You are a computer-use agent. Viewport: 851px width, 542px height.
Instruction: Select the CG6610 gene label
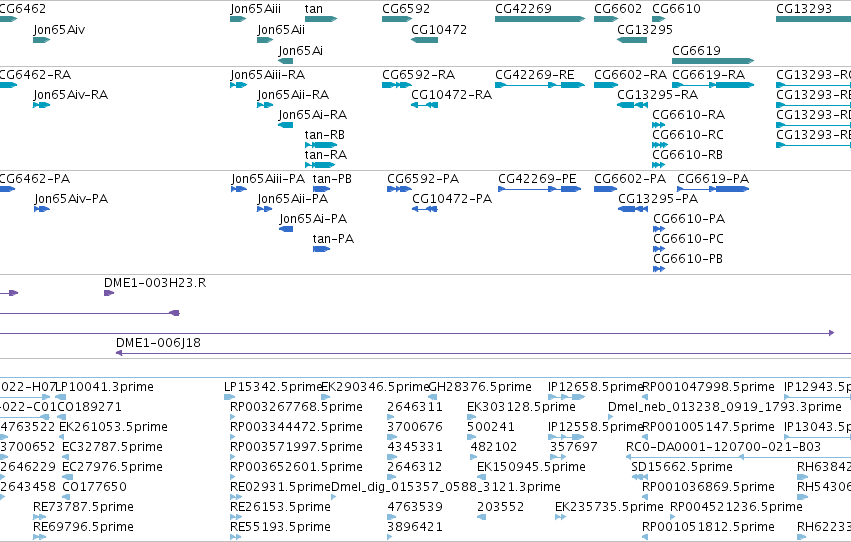click(x=676, y=9)
